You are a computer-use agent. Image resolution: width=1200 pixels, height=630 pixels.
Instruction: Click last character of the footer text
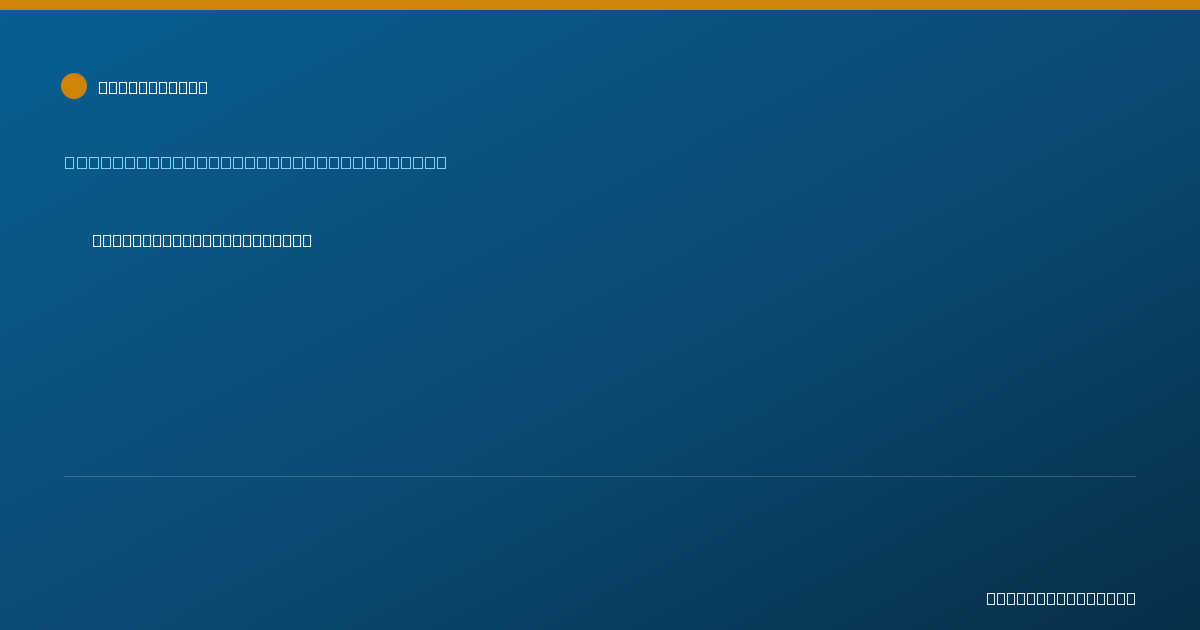click(x=1131, y=598)
